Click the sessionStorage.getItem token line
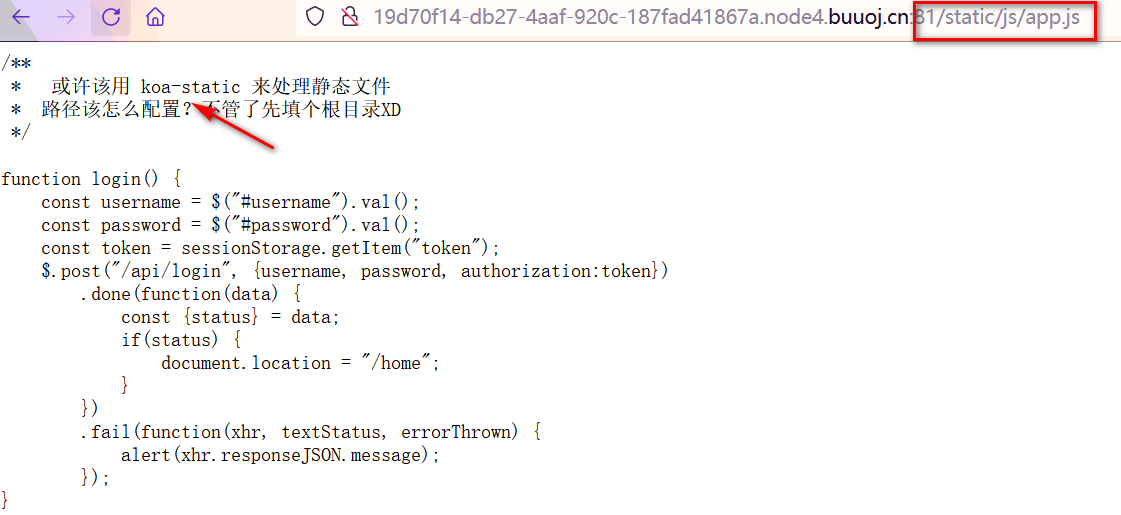Screen dimensions: 1121x515 tap(270, 248)
